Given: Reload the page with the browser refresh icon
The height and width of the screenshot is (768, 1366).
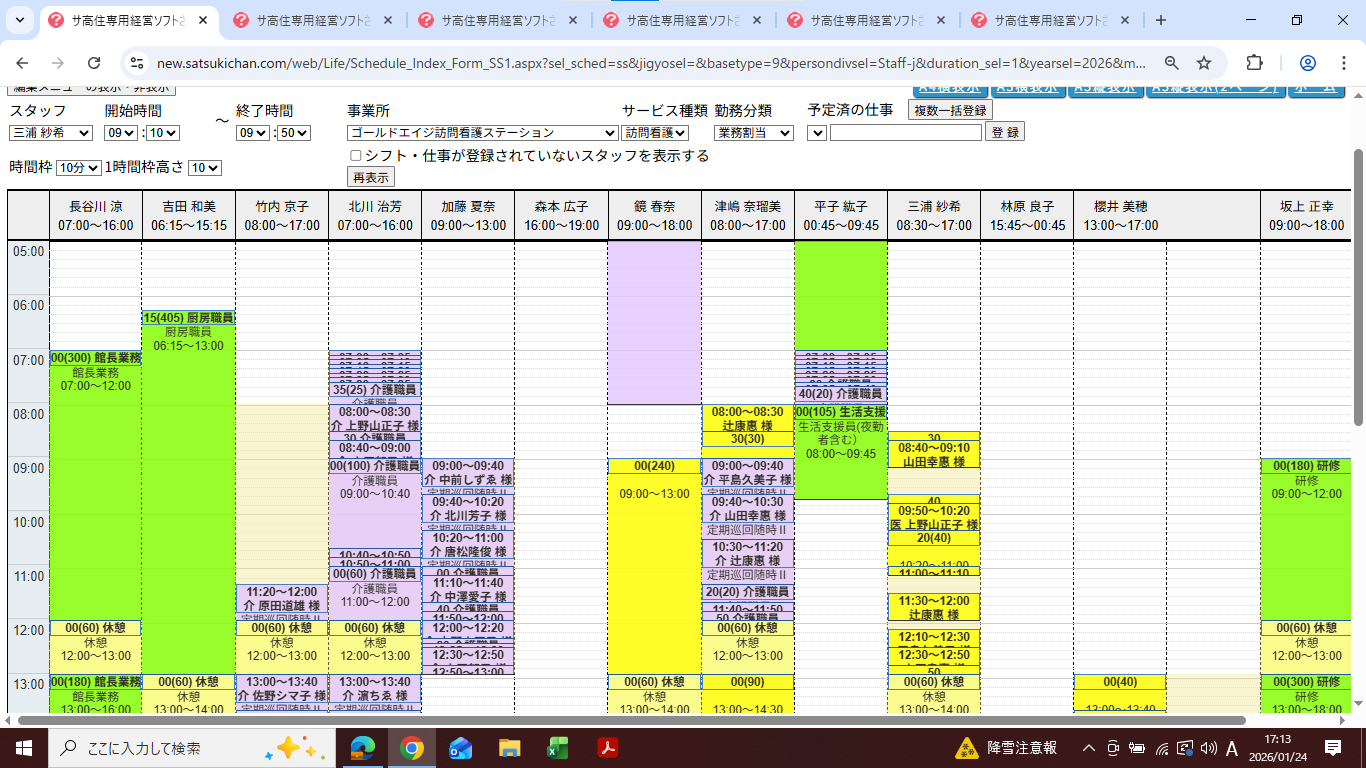Looking at the screenshot, I should tap(94, 63).
